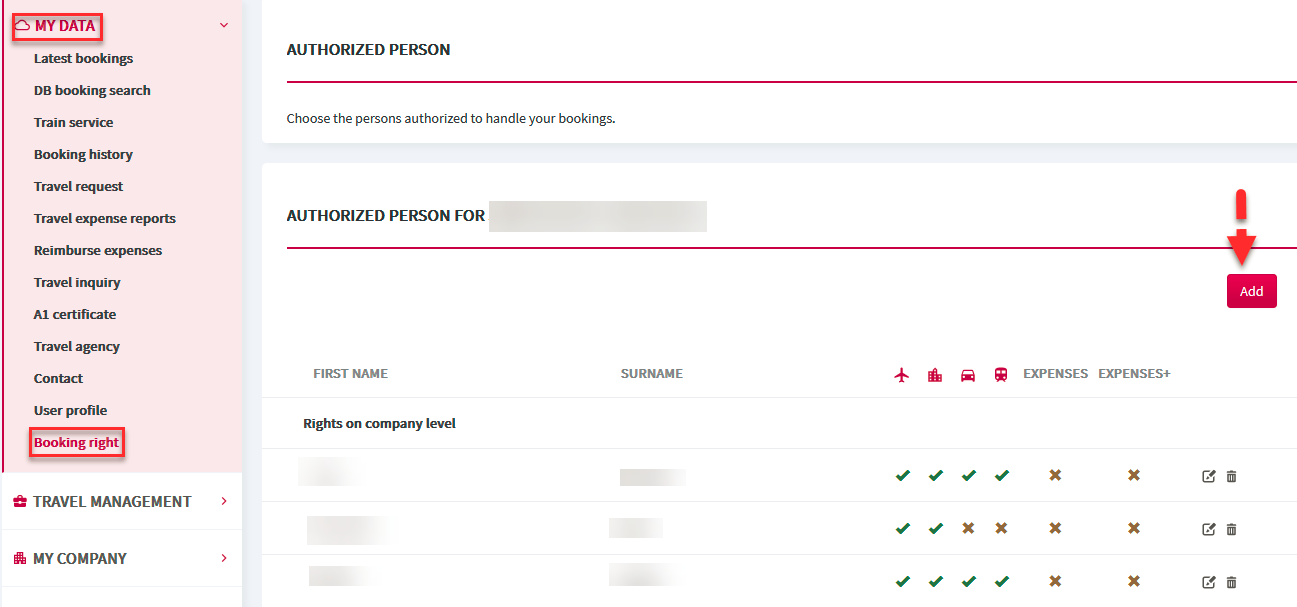Open Latest bookings in sidebar

tap(83, 58)
